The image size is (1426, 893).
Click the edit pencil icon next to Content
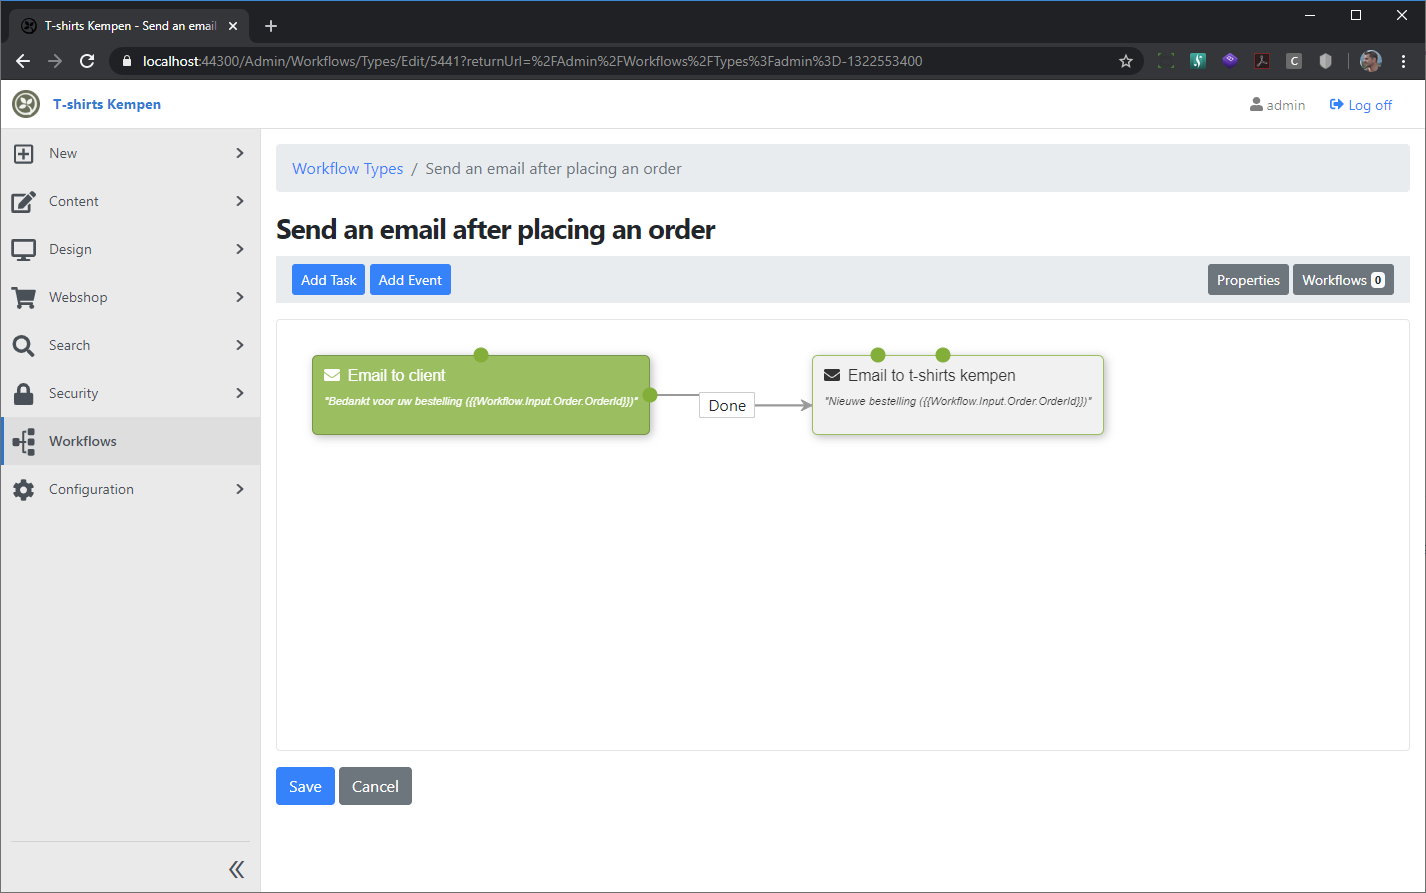[x=23, y=201]
